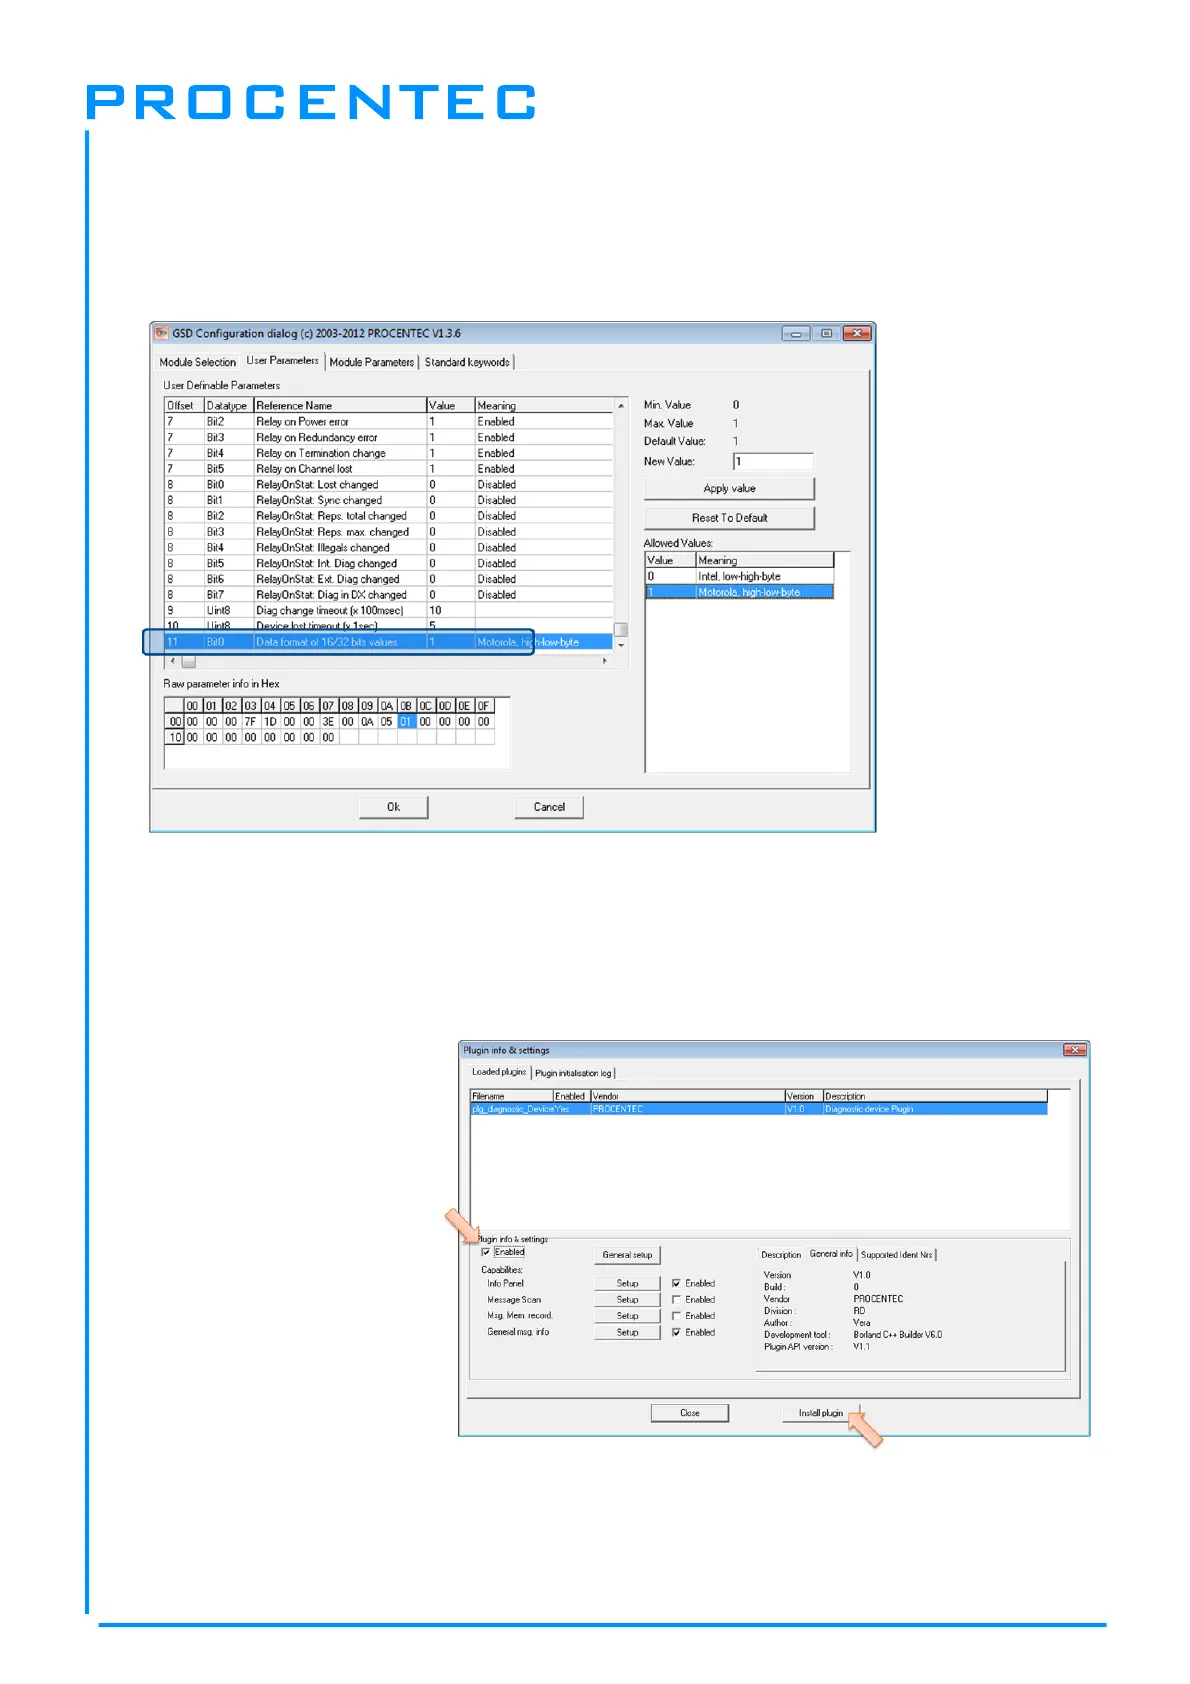1190x1684 pixels.
Task: Maximize the GSD Configuration dialog
Action: point(826,333)
